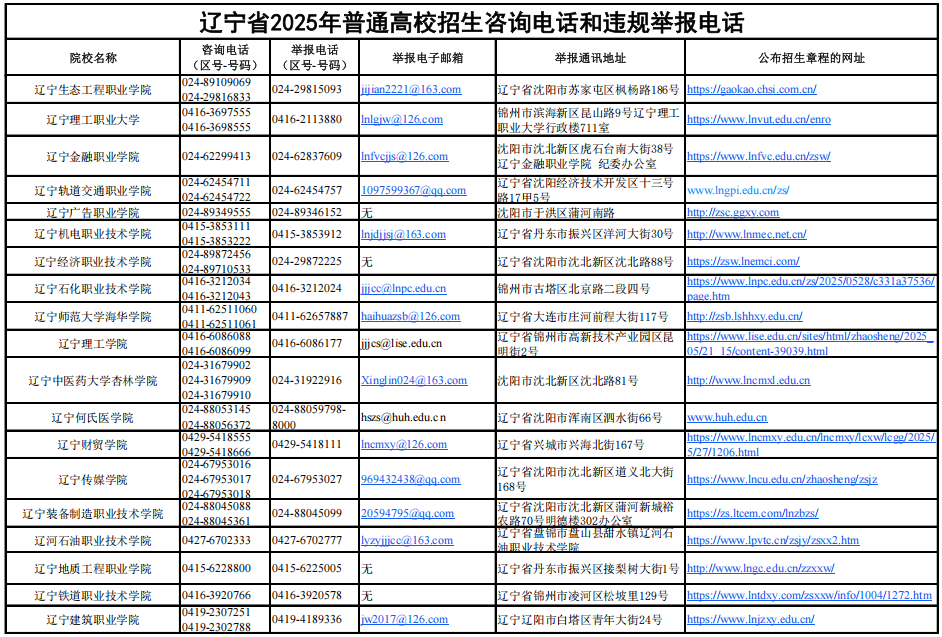Select the cell 辽宁地质工程职业学院
Viewport: 942px width, 637px height.
pyautogui.click(x=93, y=568)
